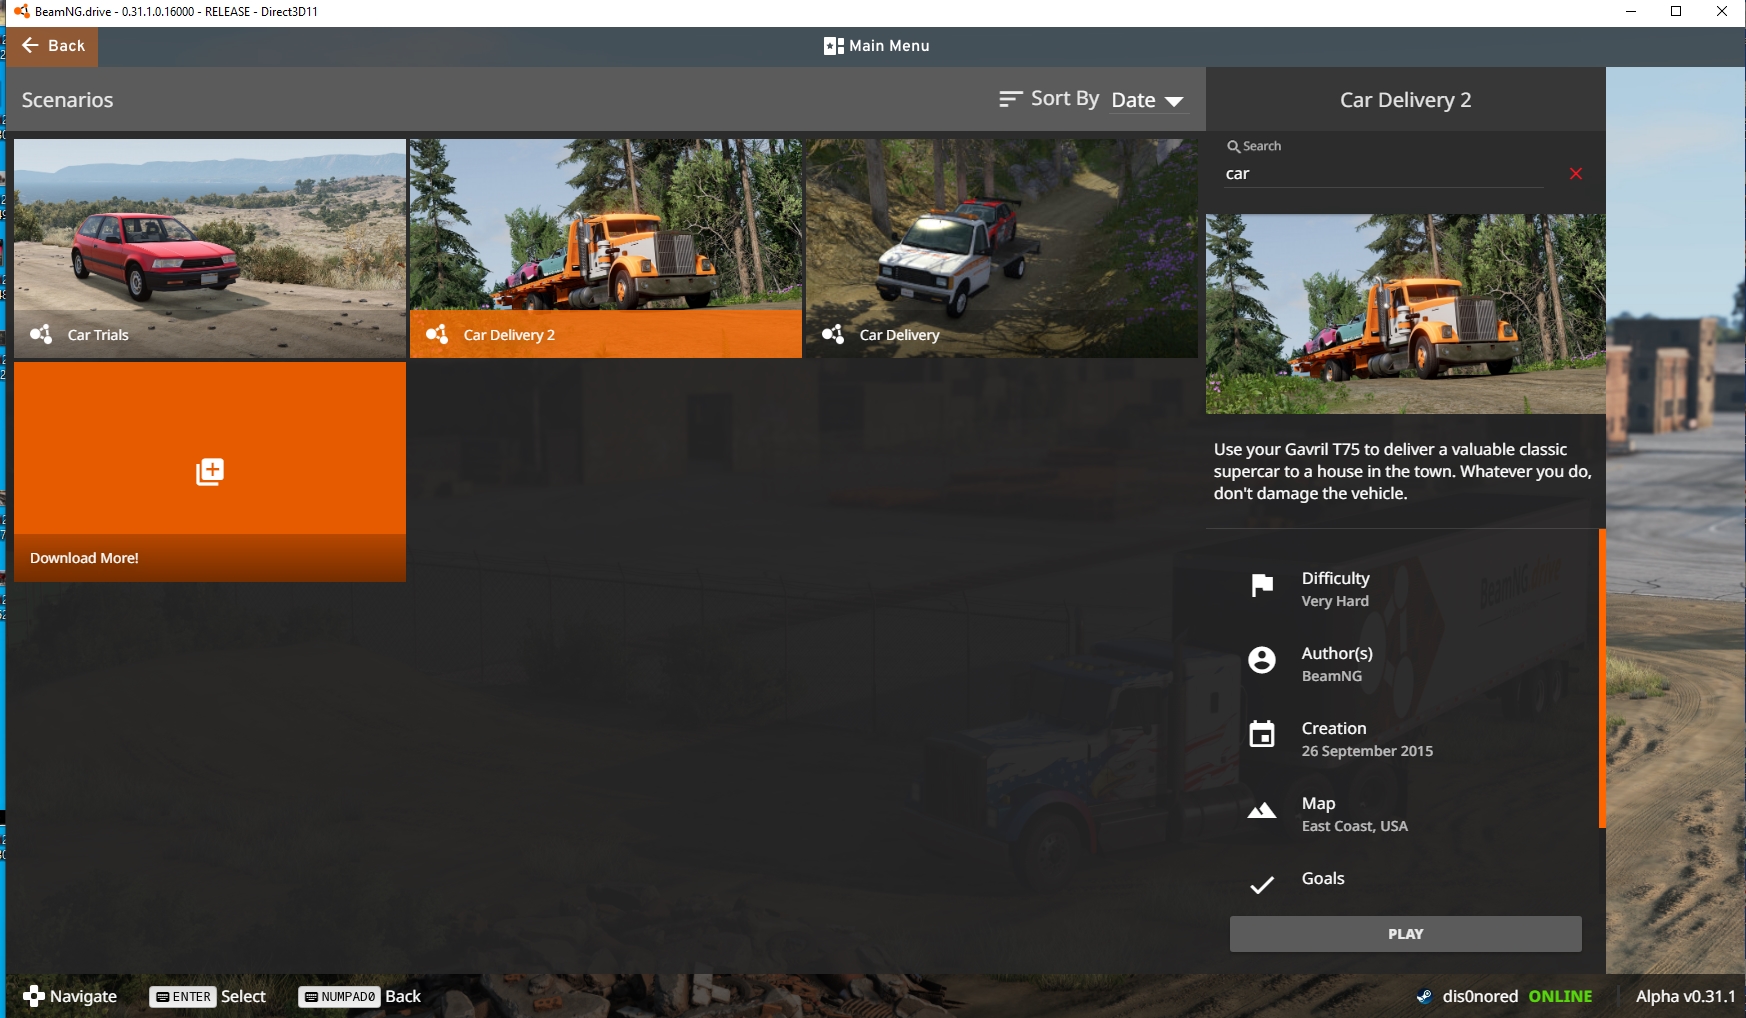Viewport: 1746px width, 1018px height.
Task: Click the scenario icon on the Car Delivery 2 card
Action: click(x=437, y=334)
